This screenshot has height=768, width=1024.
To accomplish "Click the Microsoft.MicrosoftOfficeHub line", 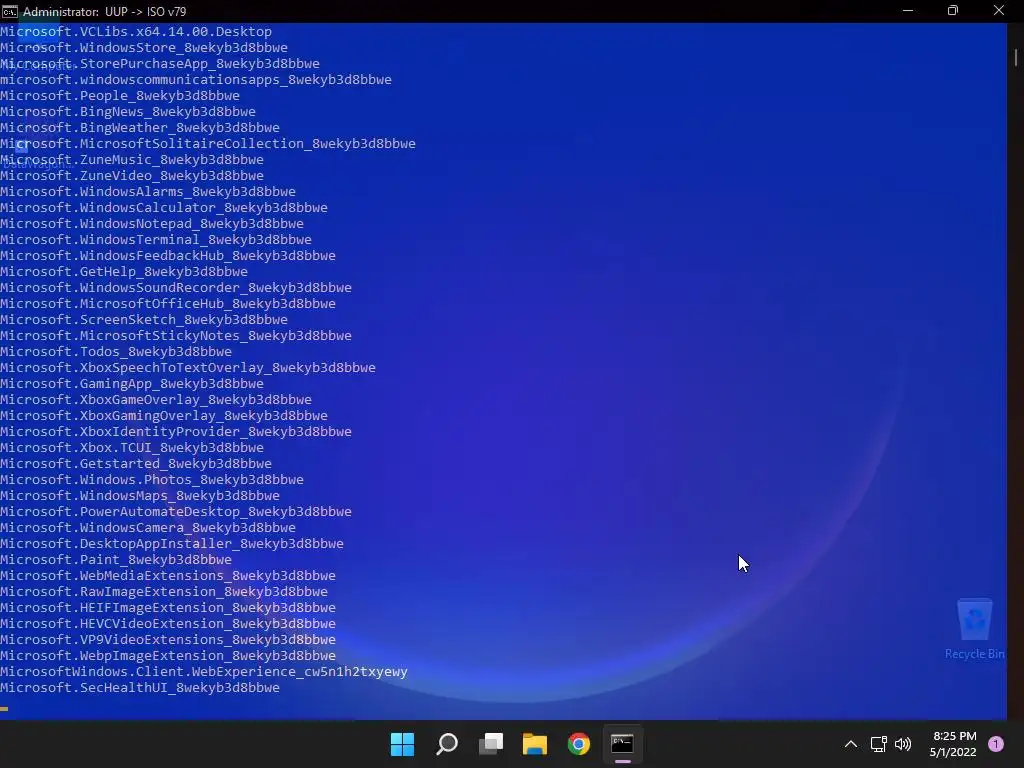I will (168, 304).
